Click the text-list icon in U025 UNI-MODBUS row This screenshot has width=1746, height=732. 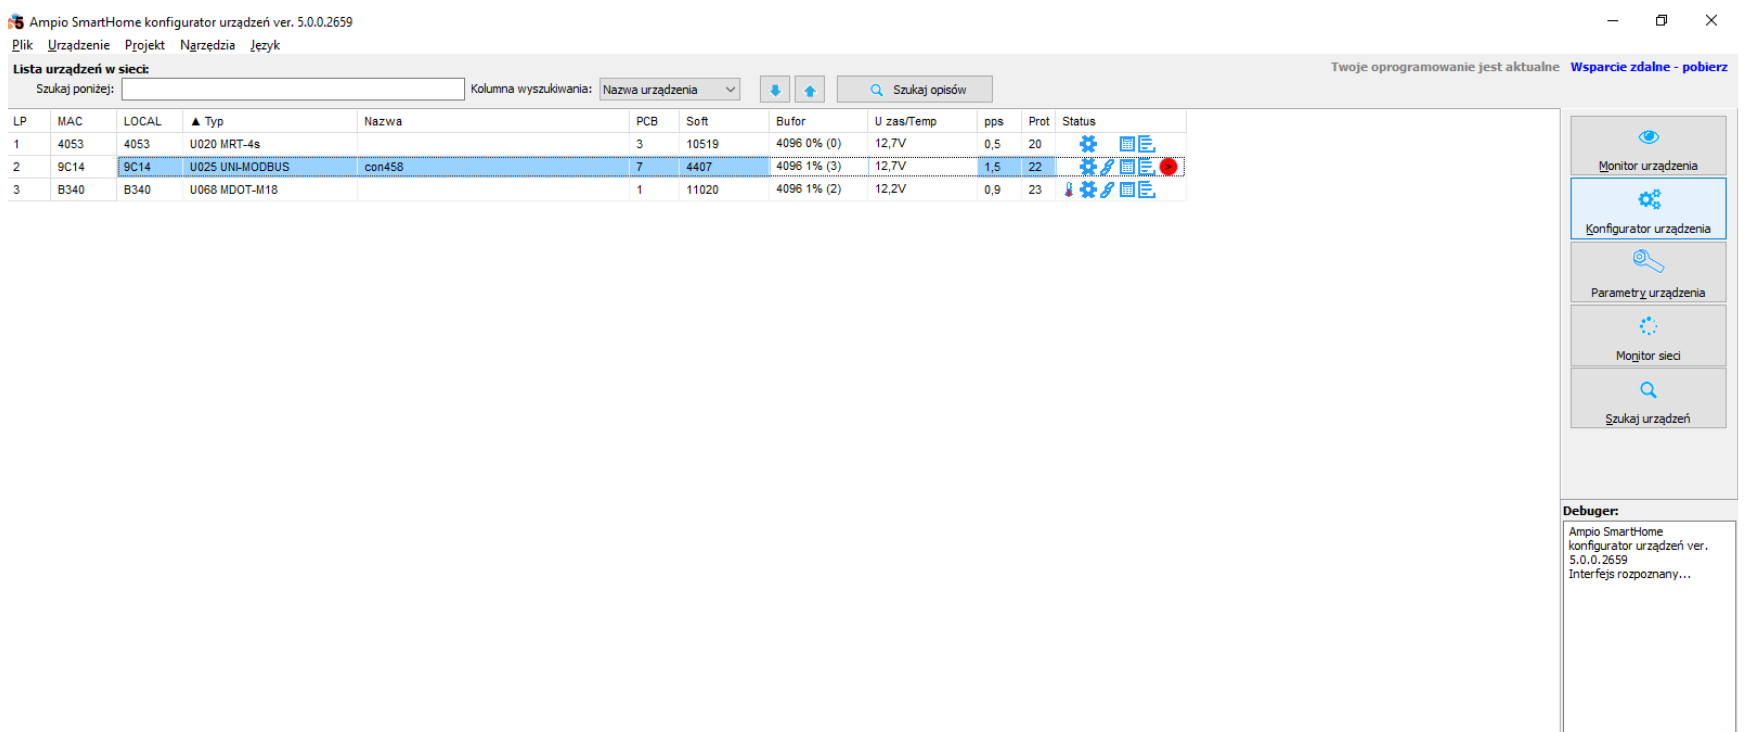(1146, 167)
